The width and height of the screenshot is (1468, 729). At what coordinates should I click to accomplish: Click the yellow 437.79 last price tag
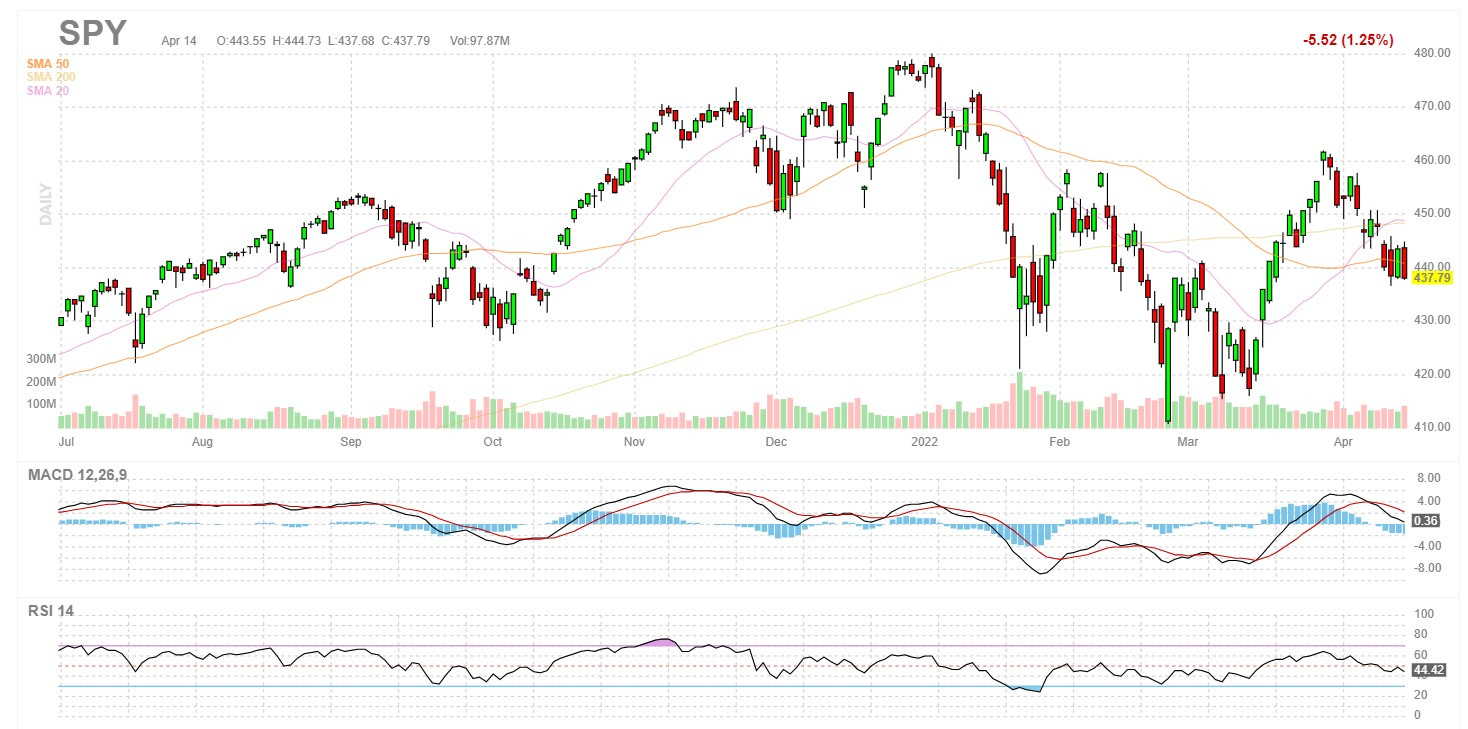click(x=1430, y=277)
